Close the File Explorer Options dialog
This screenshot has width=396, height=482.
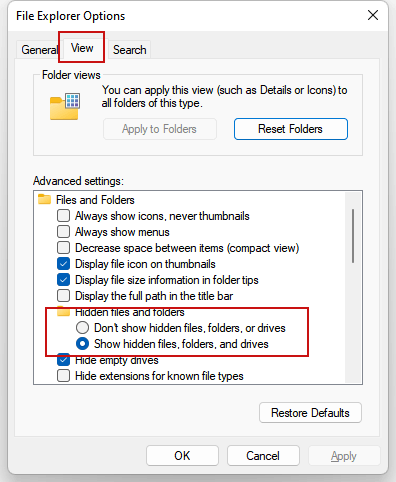click(x=373, y=15)
